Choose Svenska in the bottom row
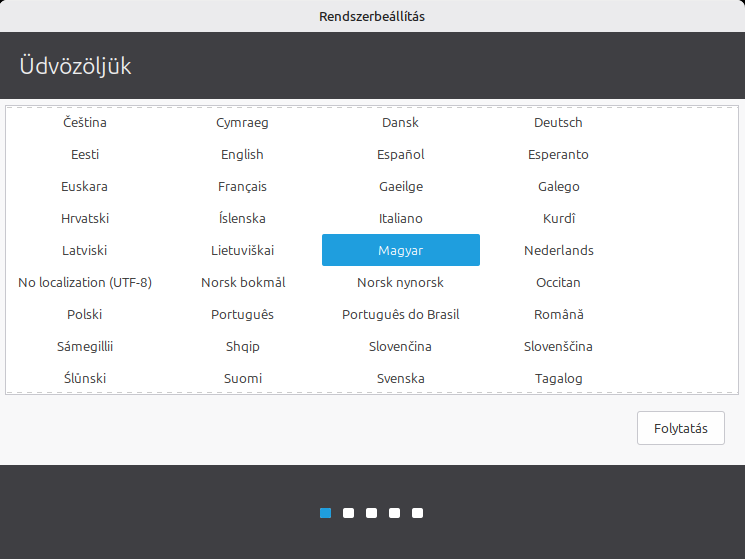745x559 pixels. click(400, 378)
